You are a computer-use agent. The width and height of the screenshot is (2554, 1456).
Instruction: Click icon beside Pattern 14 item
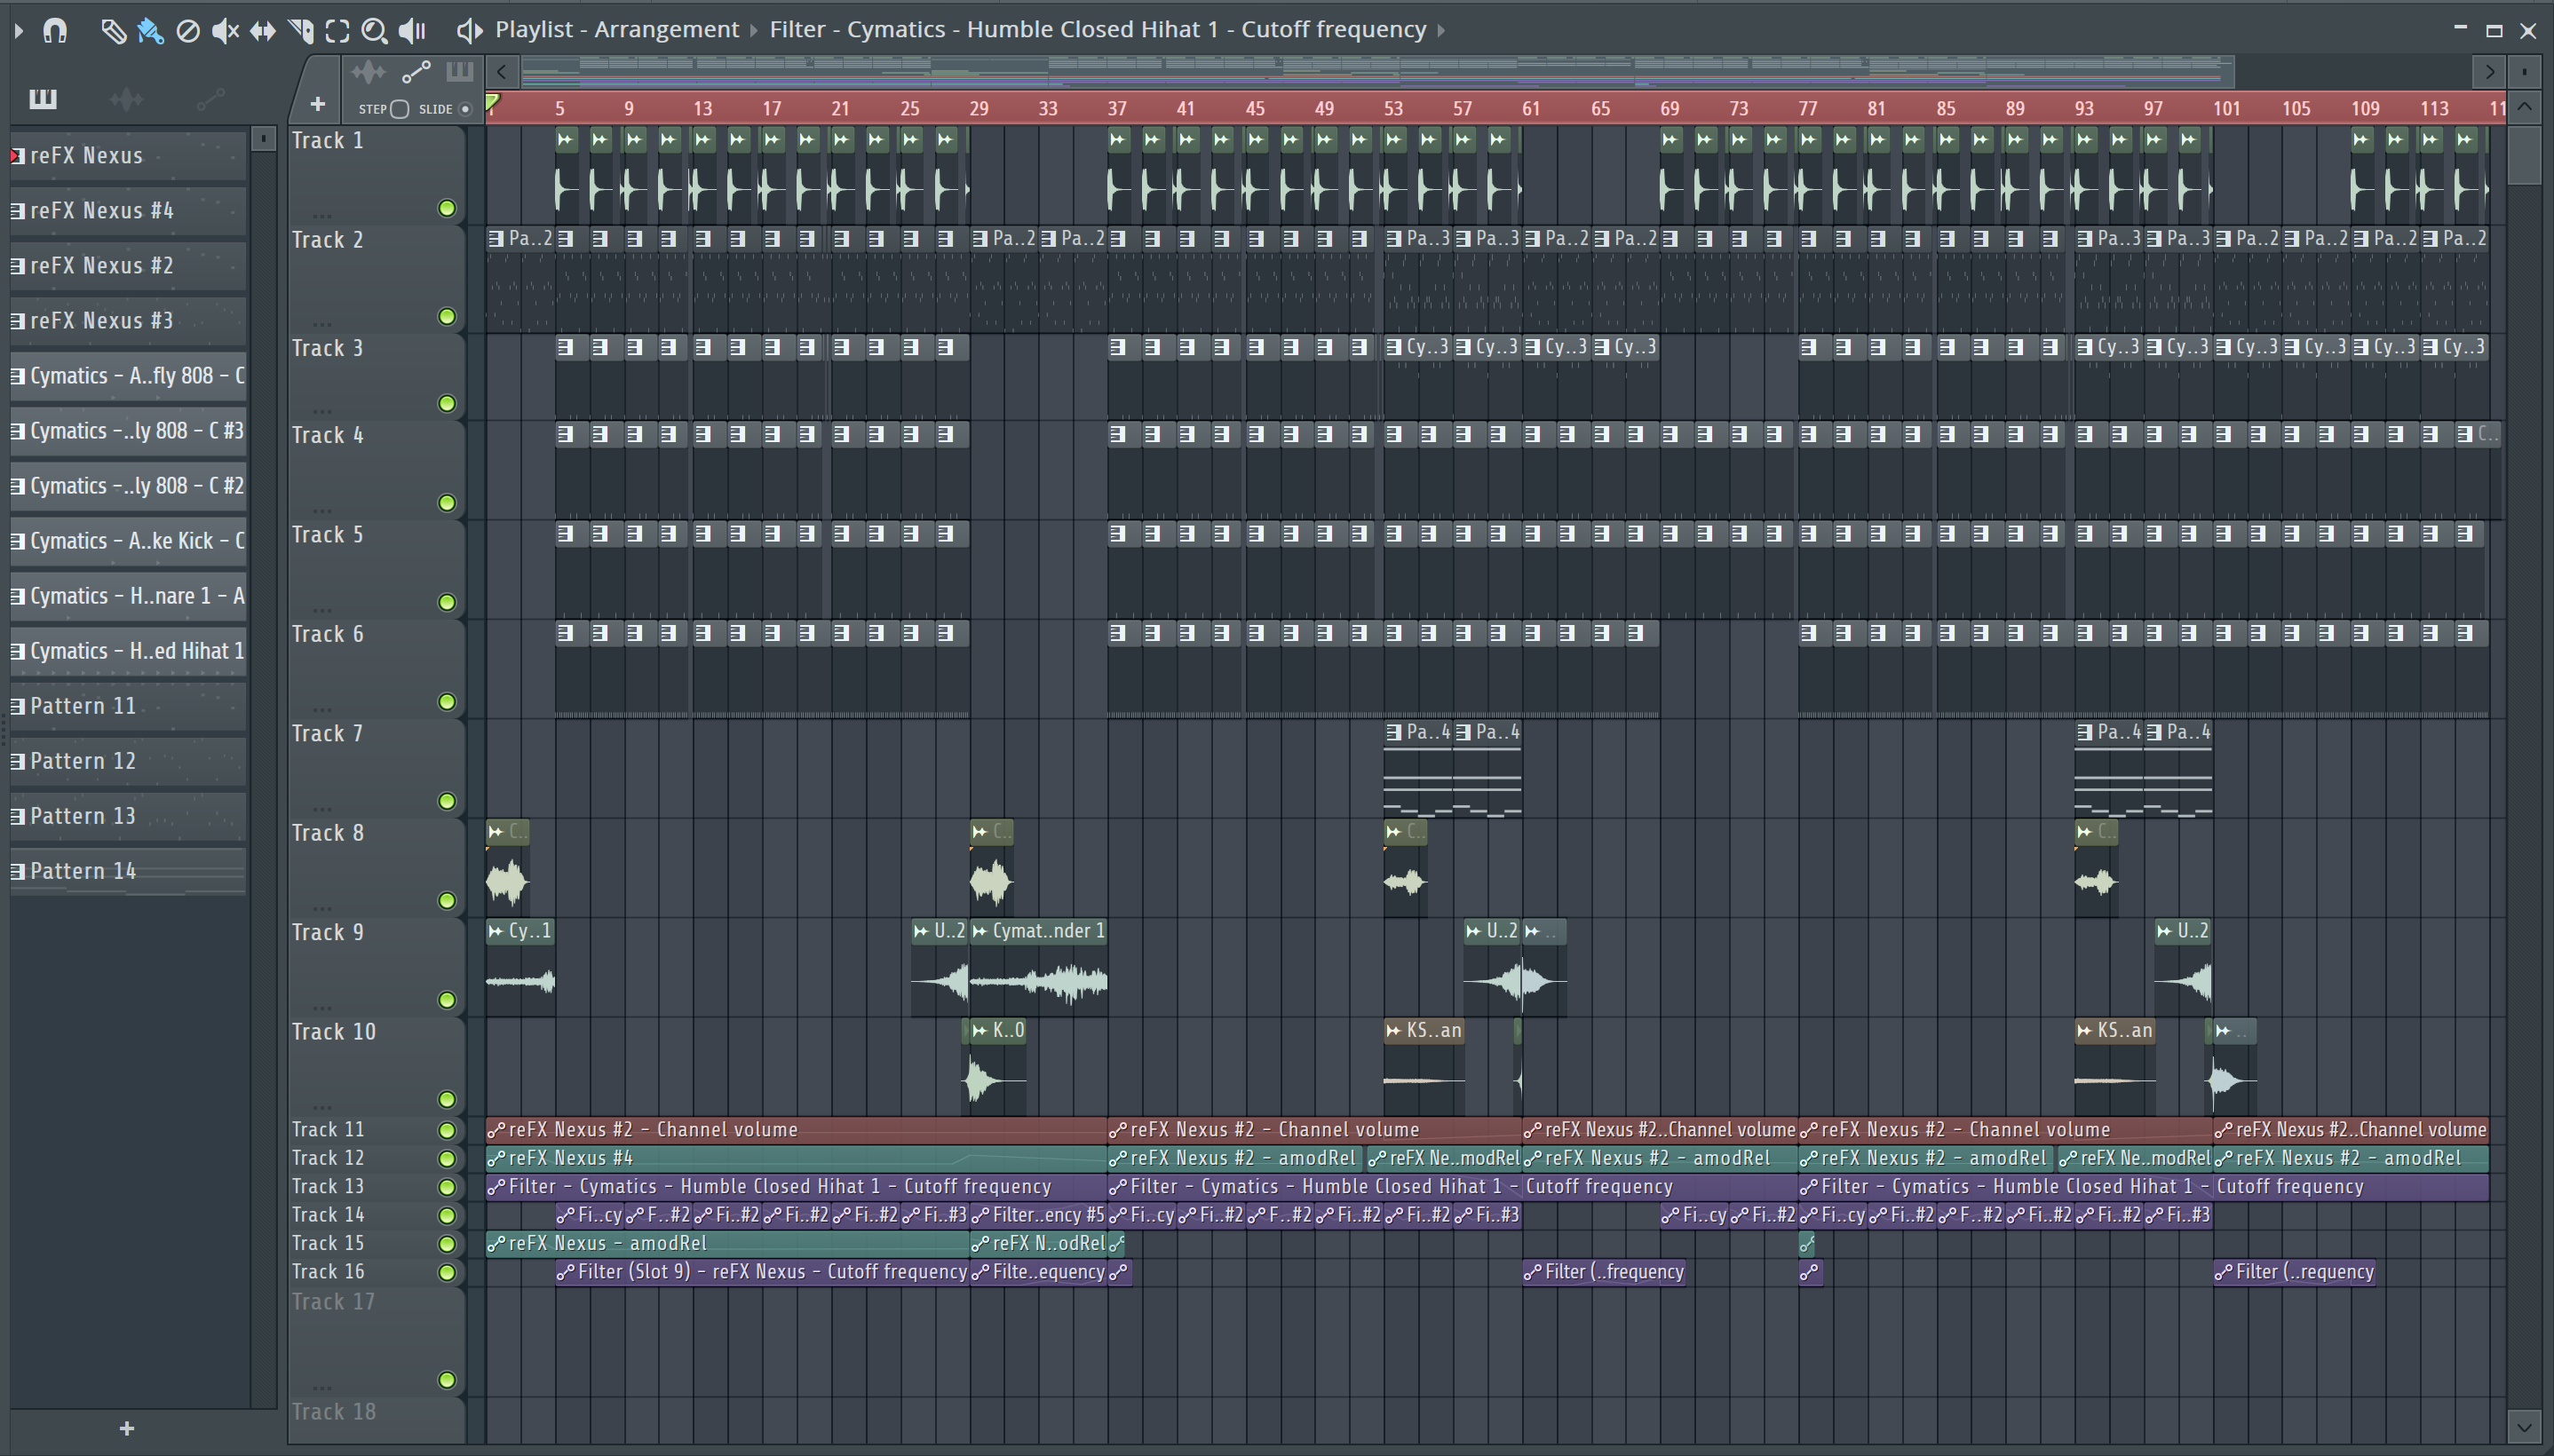17,871
